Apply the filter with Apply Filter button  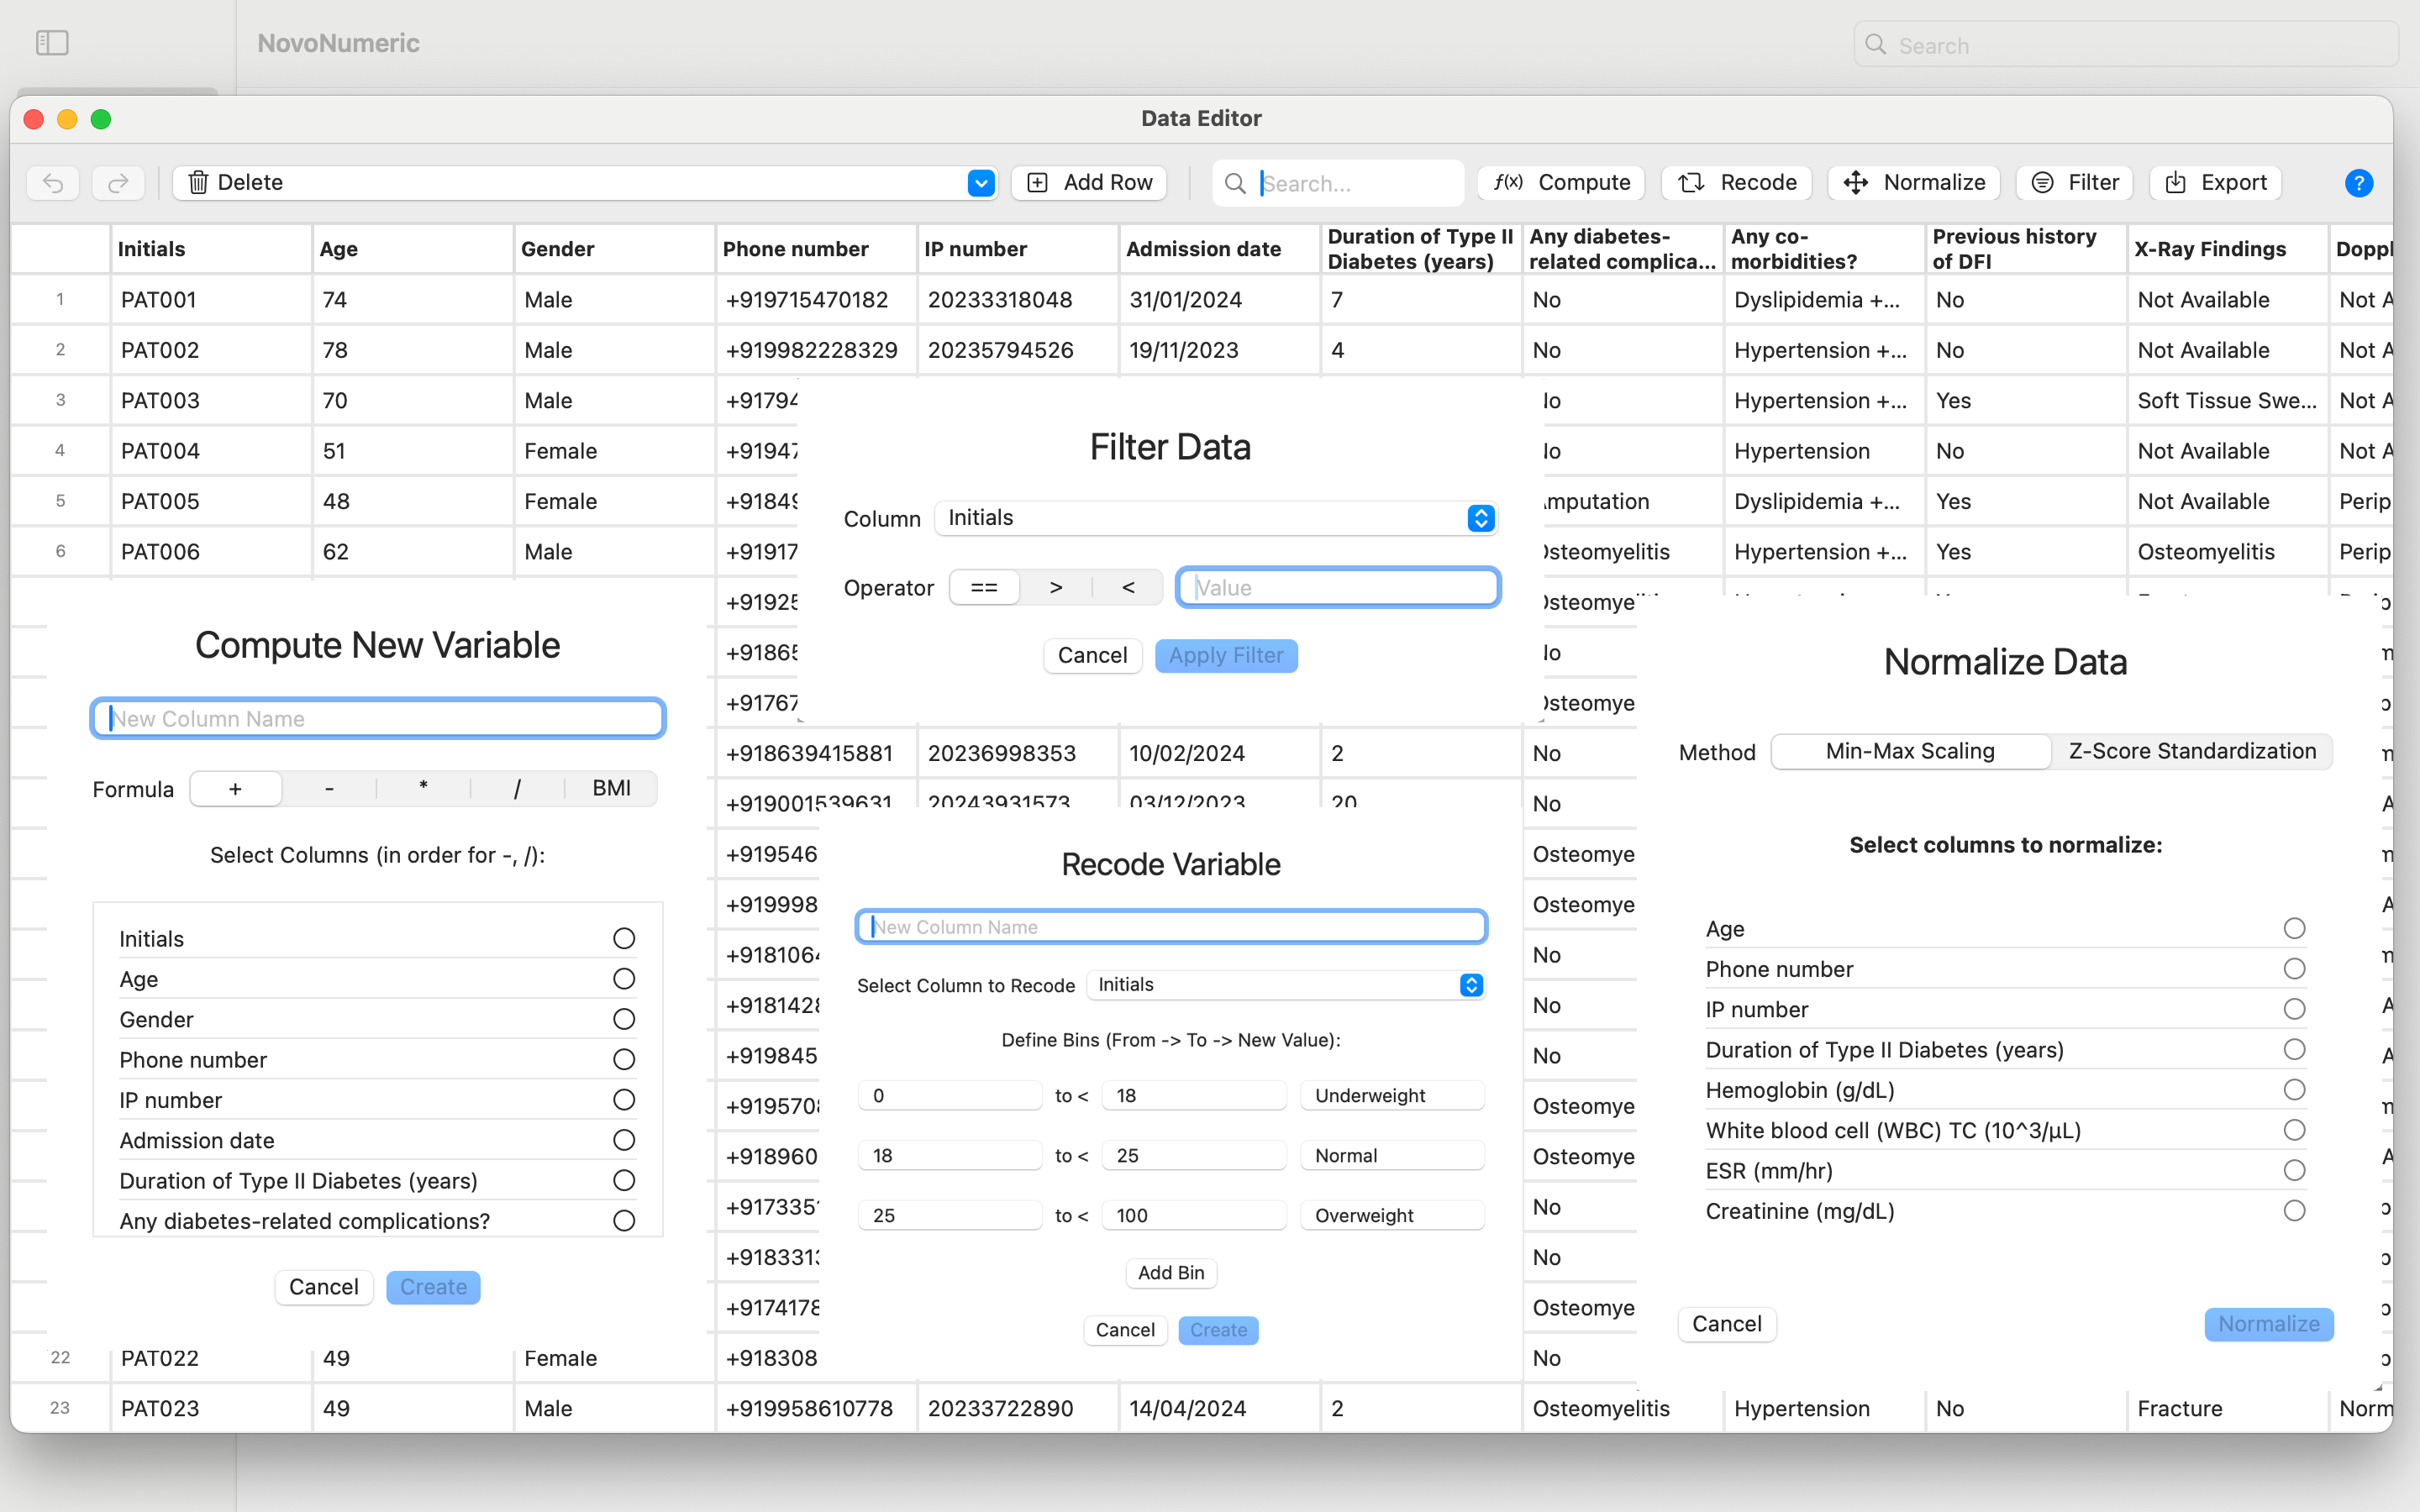tap(1226, 655)
